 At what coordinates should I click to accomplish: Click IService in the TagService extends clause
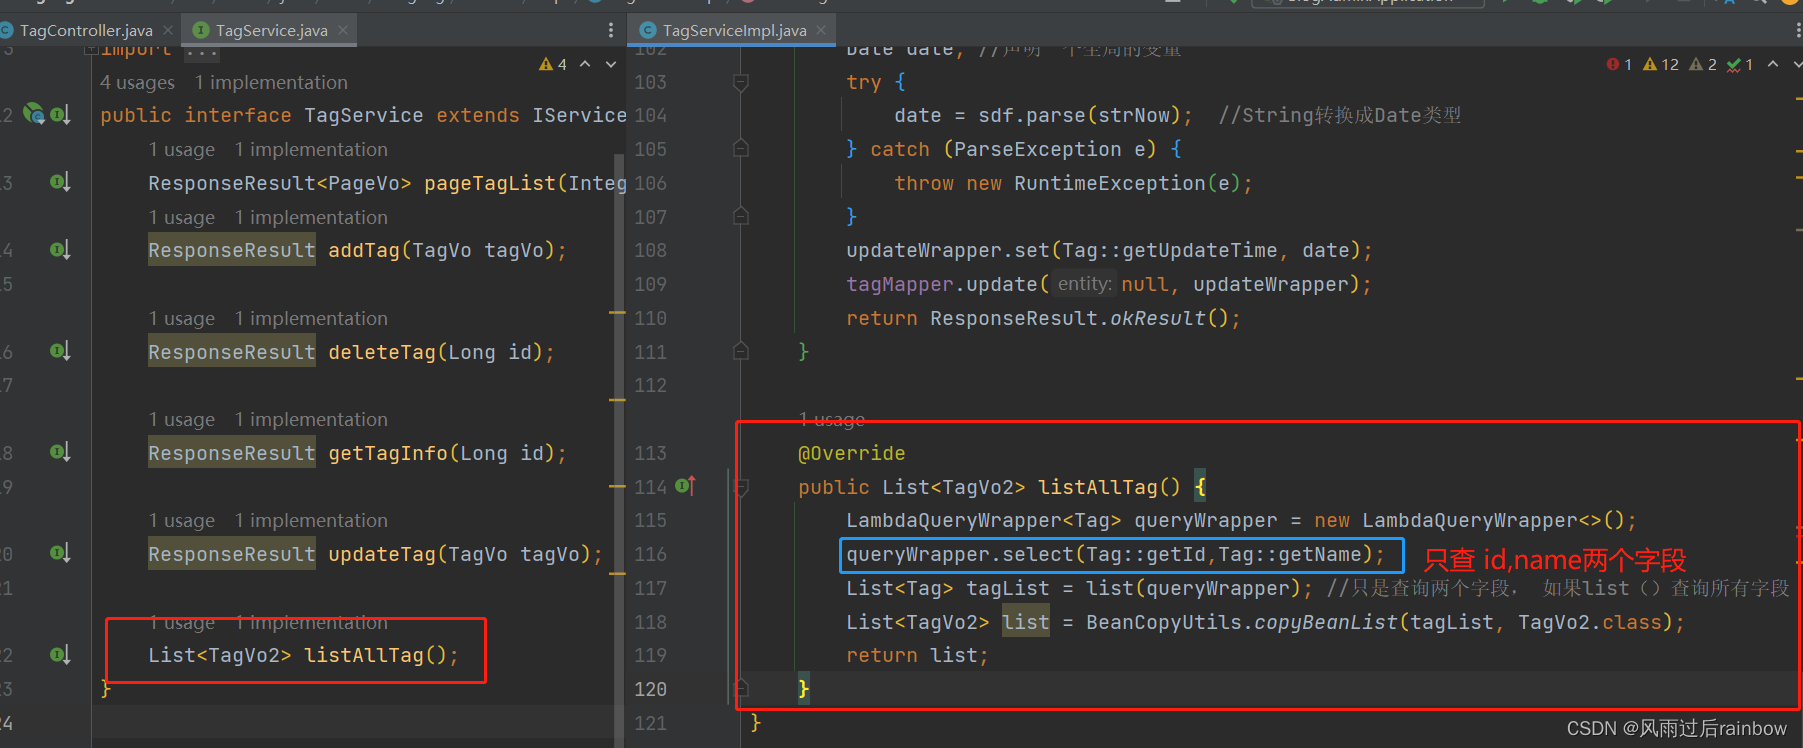pyautogui.click(x=579, y=115)
